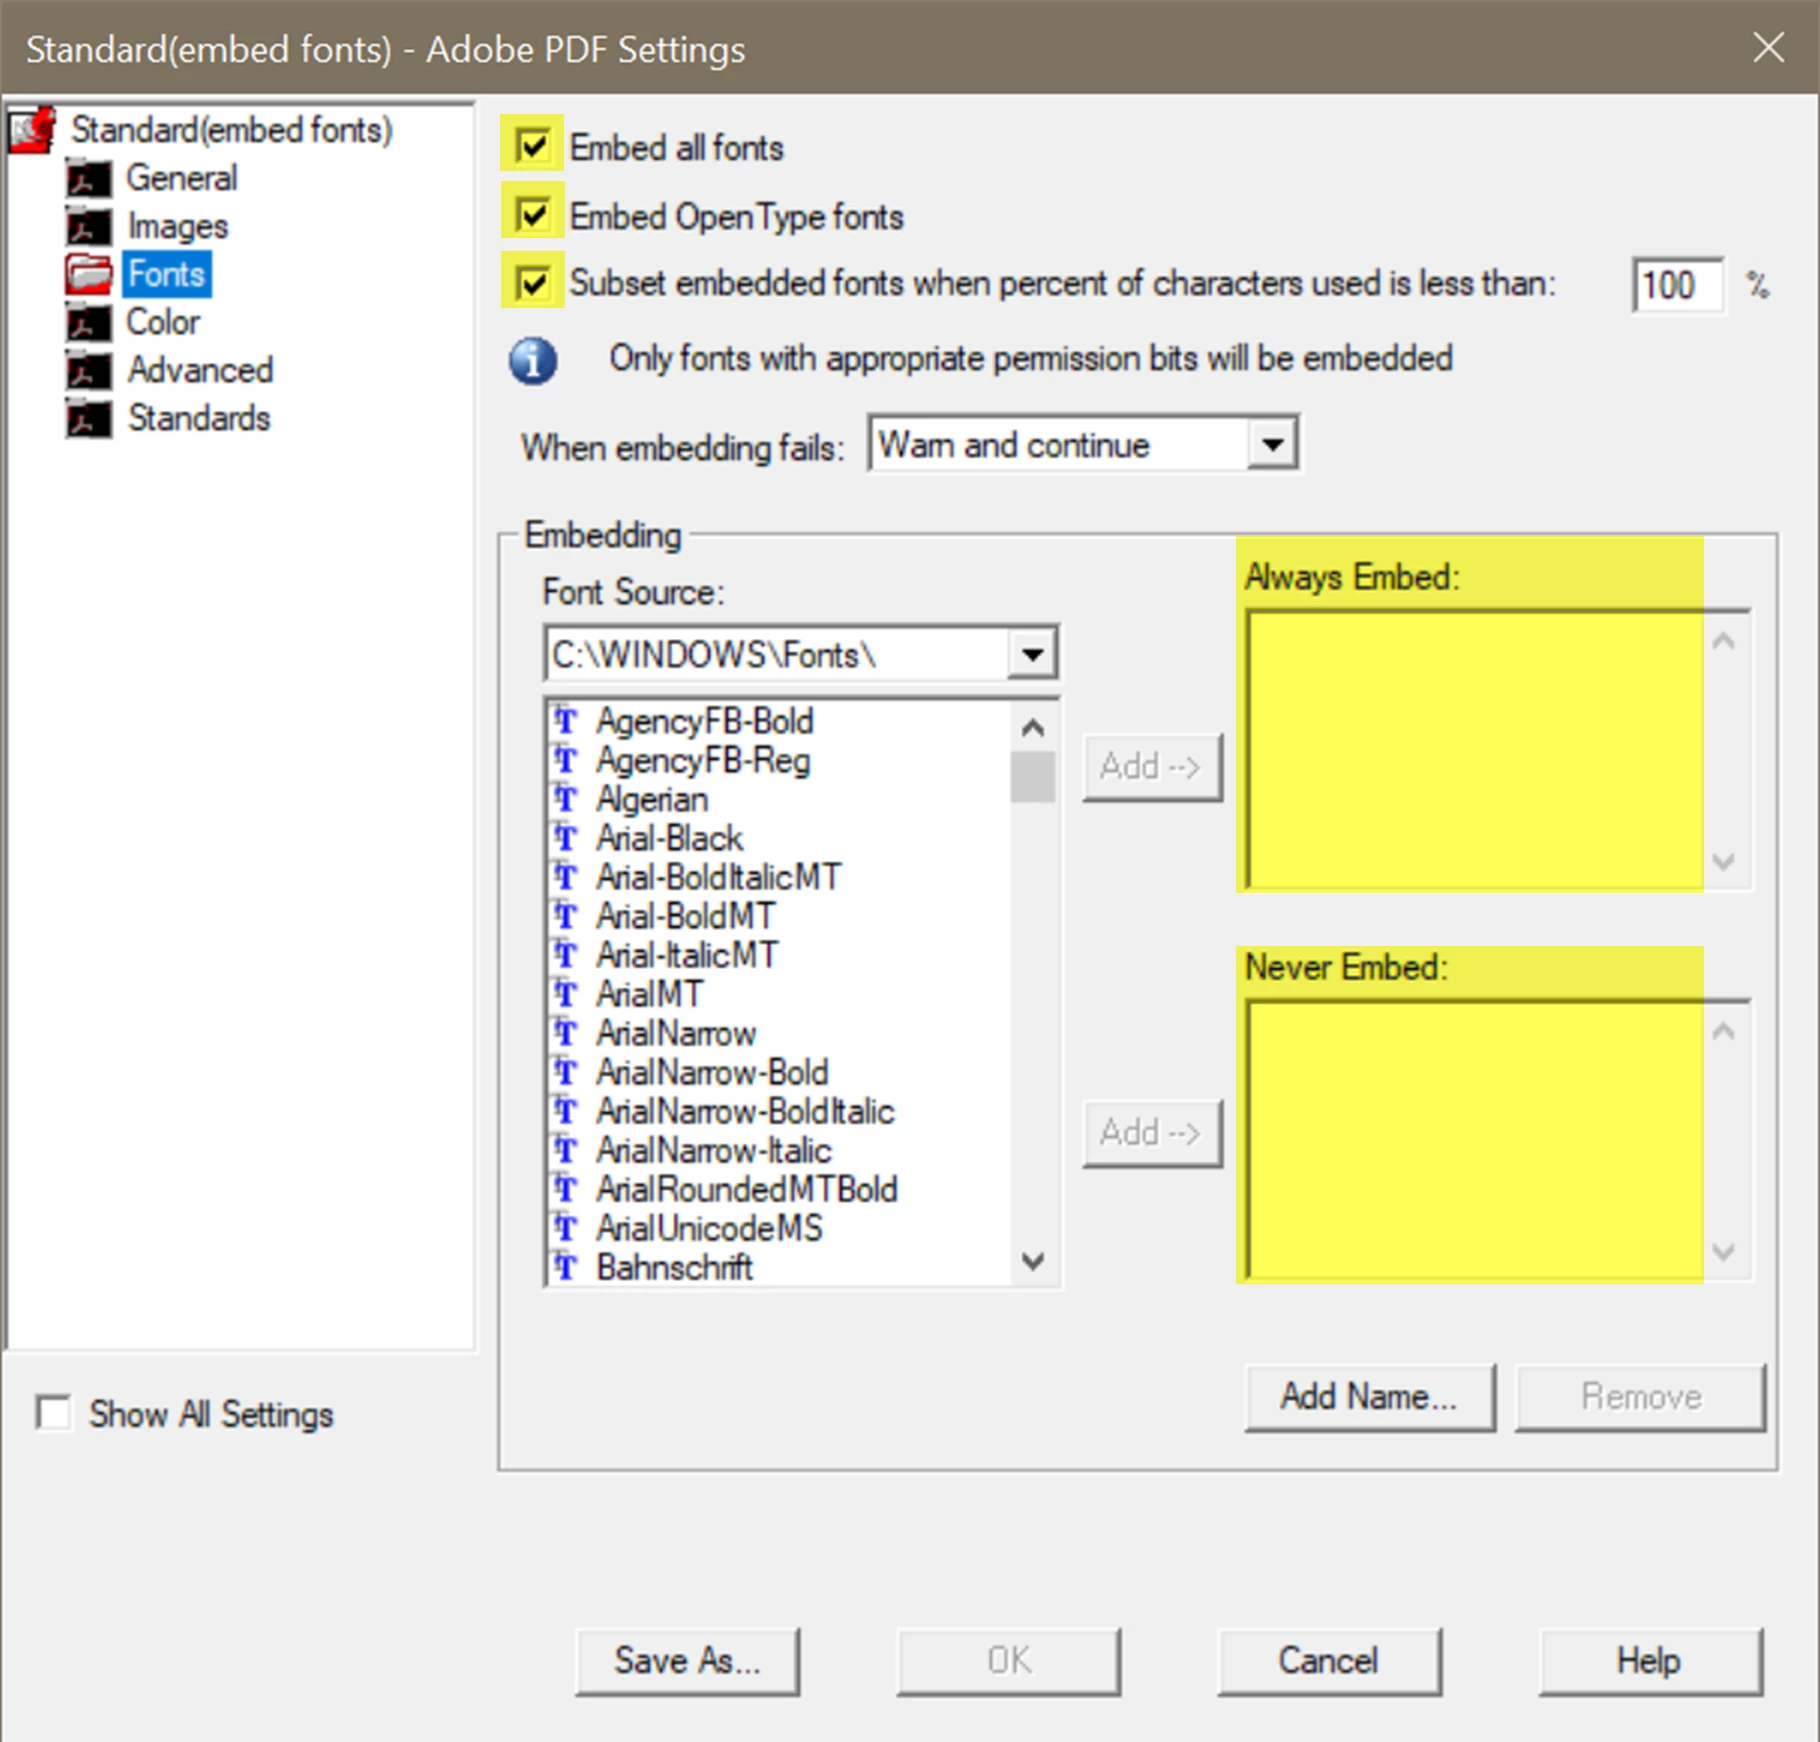Select ArialRoundedMTBold in the font list

pos(747,1189)
